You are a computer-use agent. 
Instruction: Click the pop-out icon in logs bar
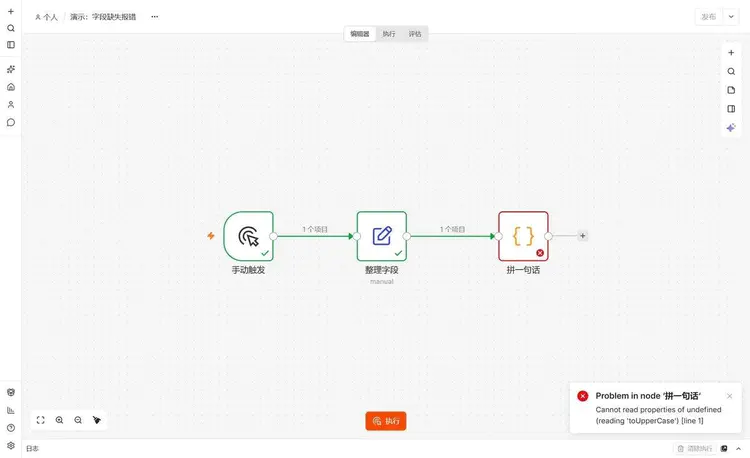tap(724, 448)
